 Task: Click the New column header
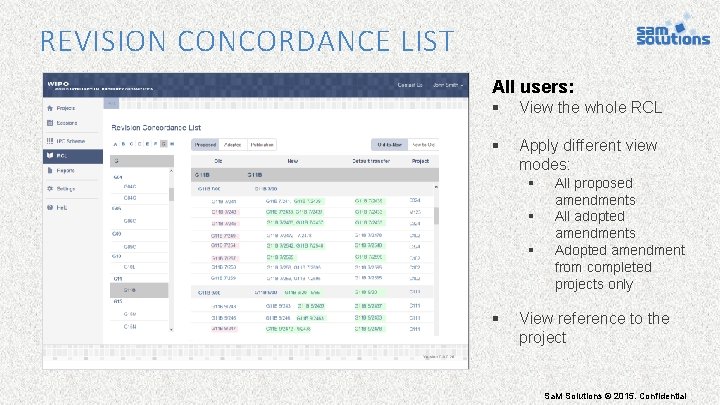(292, 161)
